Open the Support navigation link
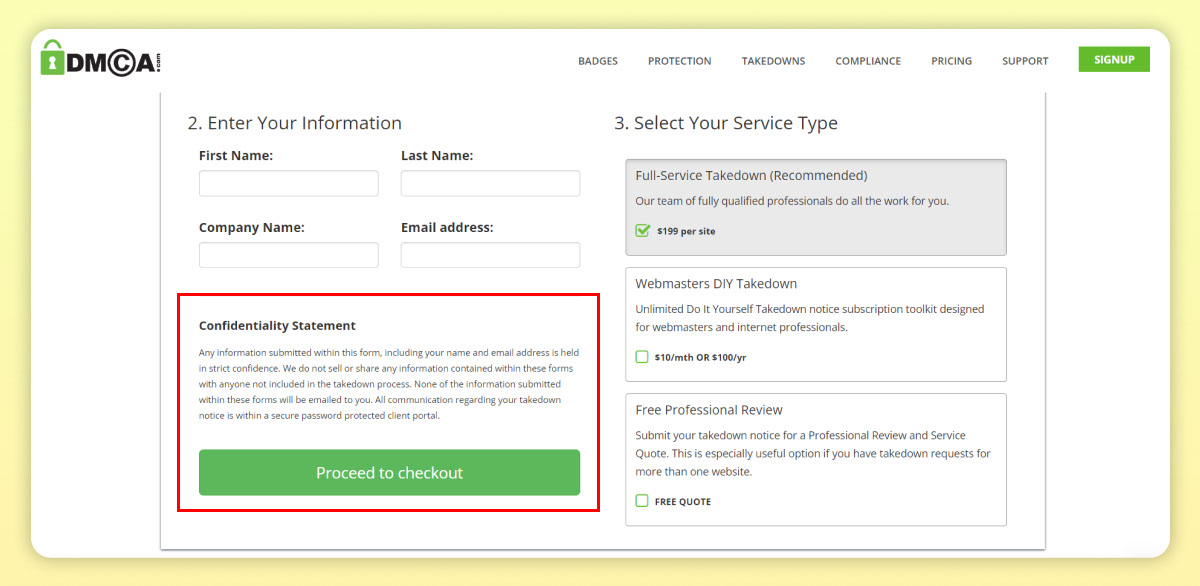The width and height of the screenshot is (1200, 586). click(x=1025, y=61)
